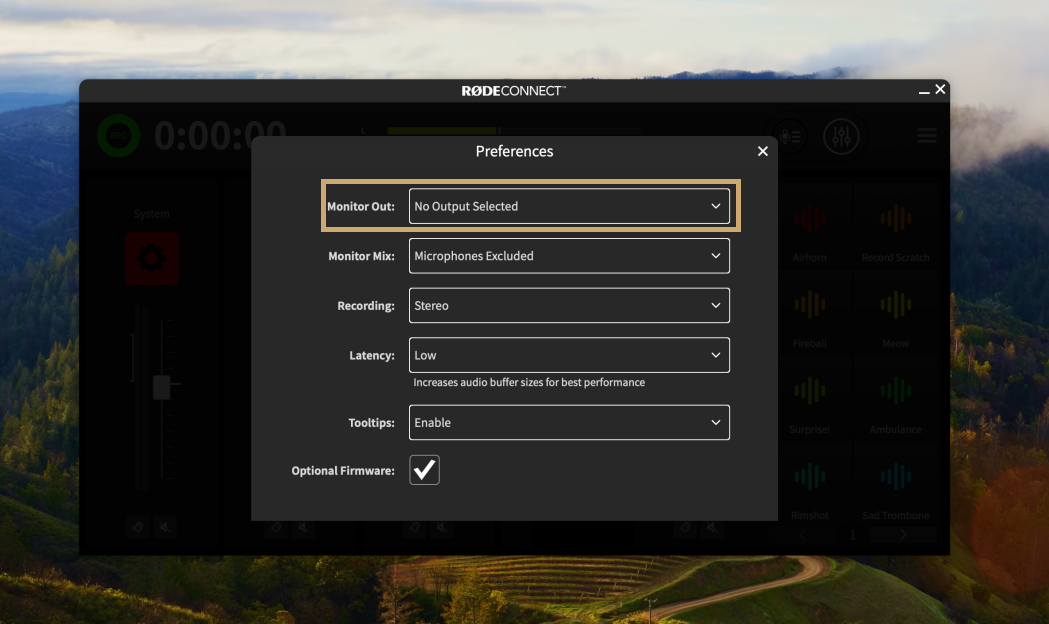This screenshot has width=1049, height=624.
Task: Open the mixer sliders icon in header
Action: click(841, 136)
